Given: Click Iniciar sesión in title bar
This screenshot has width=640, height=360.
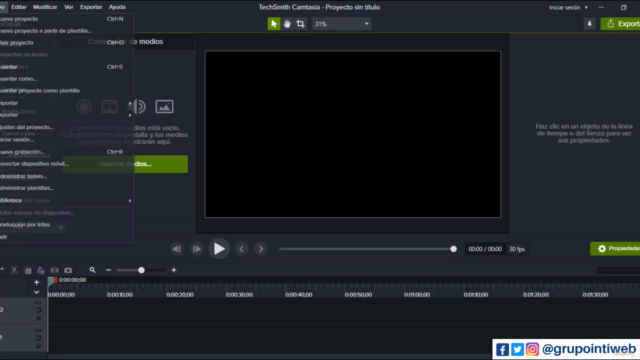Looking at the screenshot, I should click(x=564, y=7).
